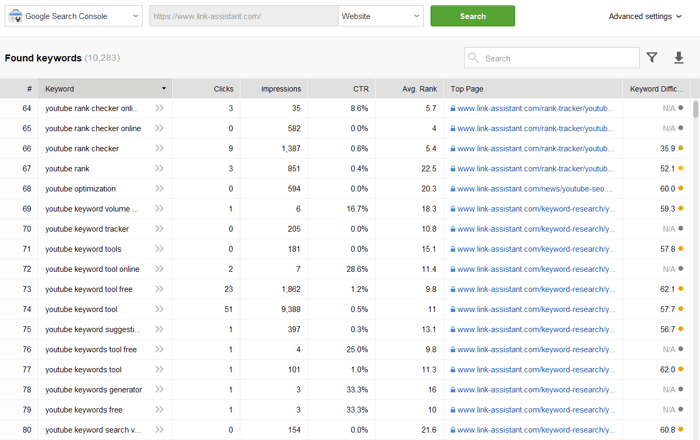The width and height of the screenshot is (700, 440).
Task: Click difficulty value 62.1
Action: pyautogui.click(x=667, y=289)
